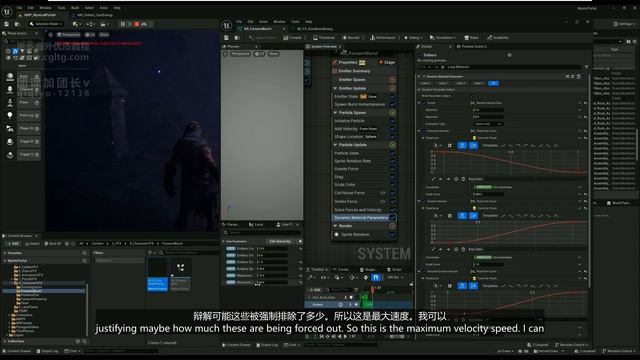Stop play session with the red stop button
Image resolution: width=640 pixels, height=360 pixels.
[137, 24]
